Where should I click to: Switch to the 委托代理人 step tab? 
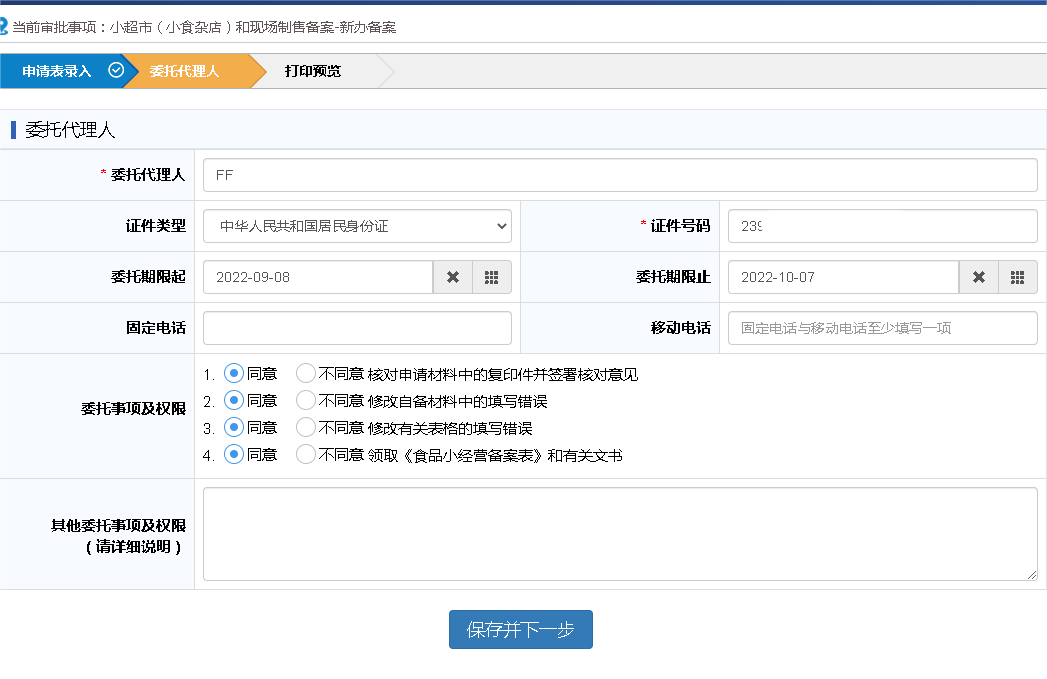194,71
